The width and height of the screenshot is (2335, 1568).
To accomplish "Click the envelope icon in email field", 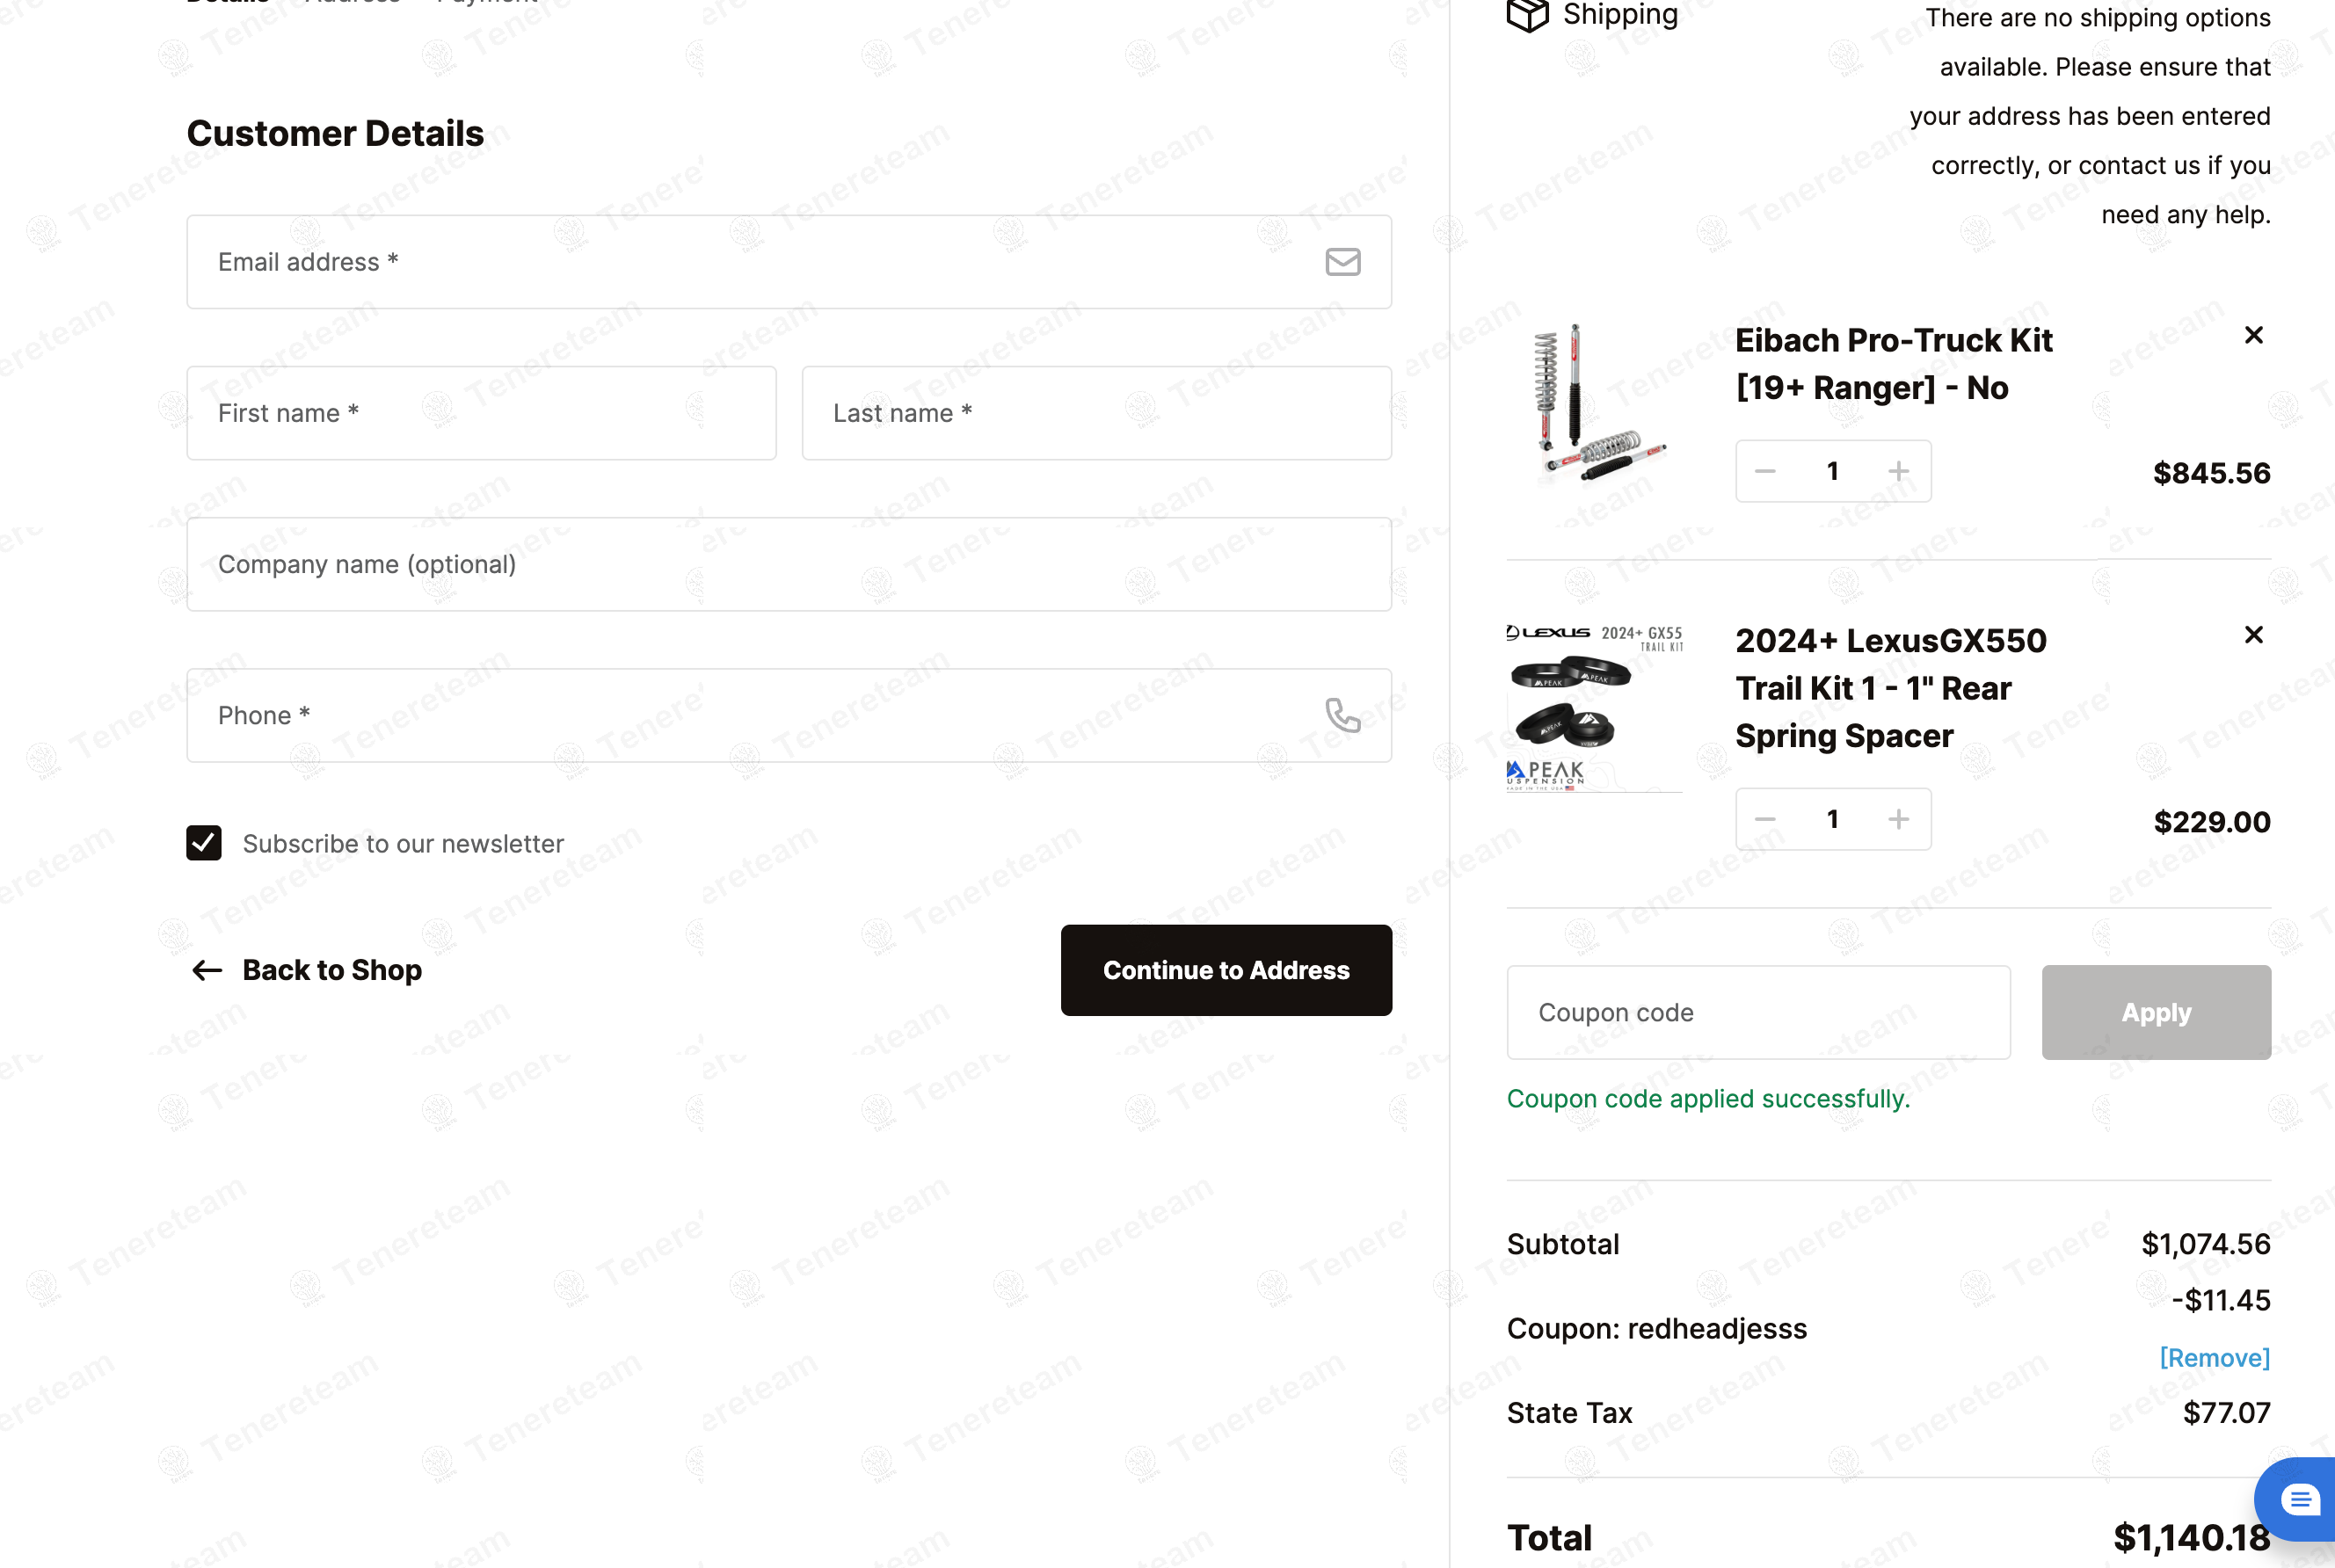I will 1342,262.
